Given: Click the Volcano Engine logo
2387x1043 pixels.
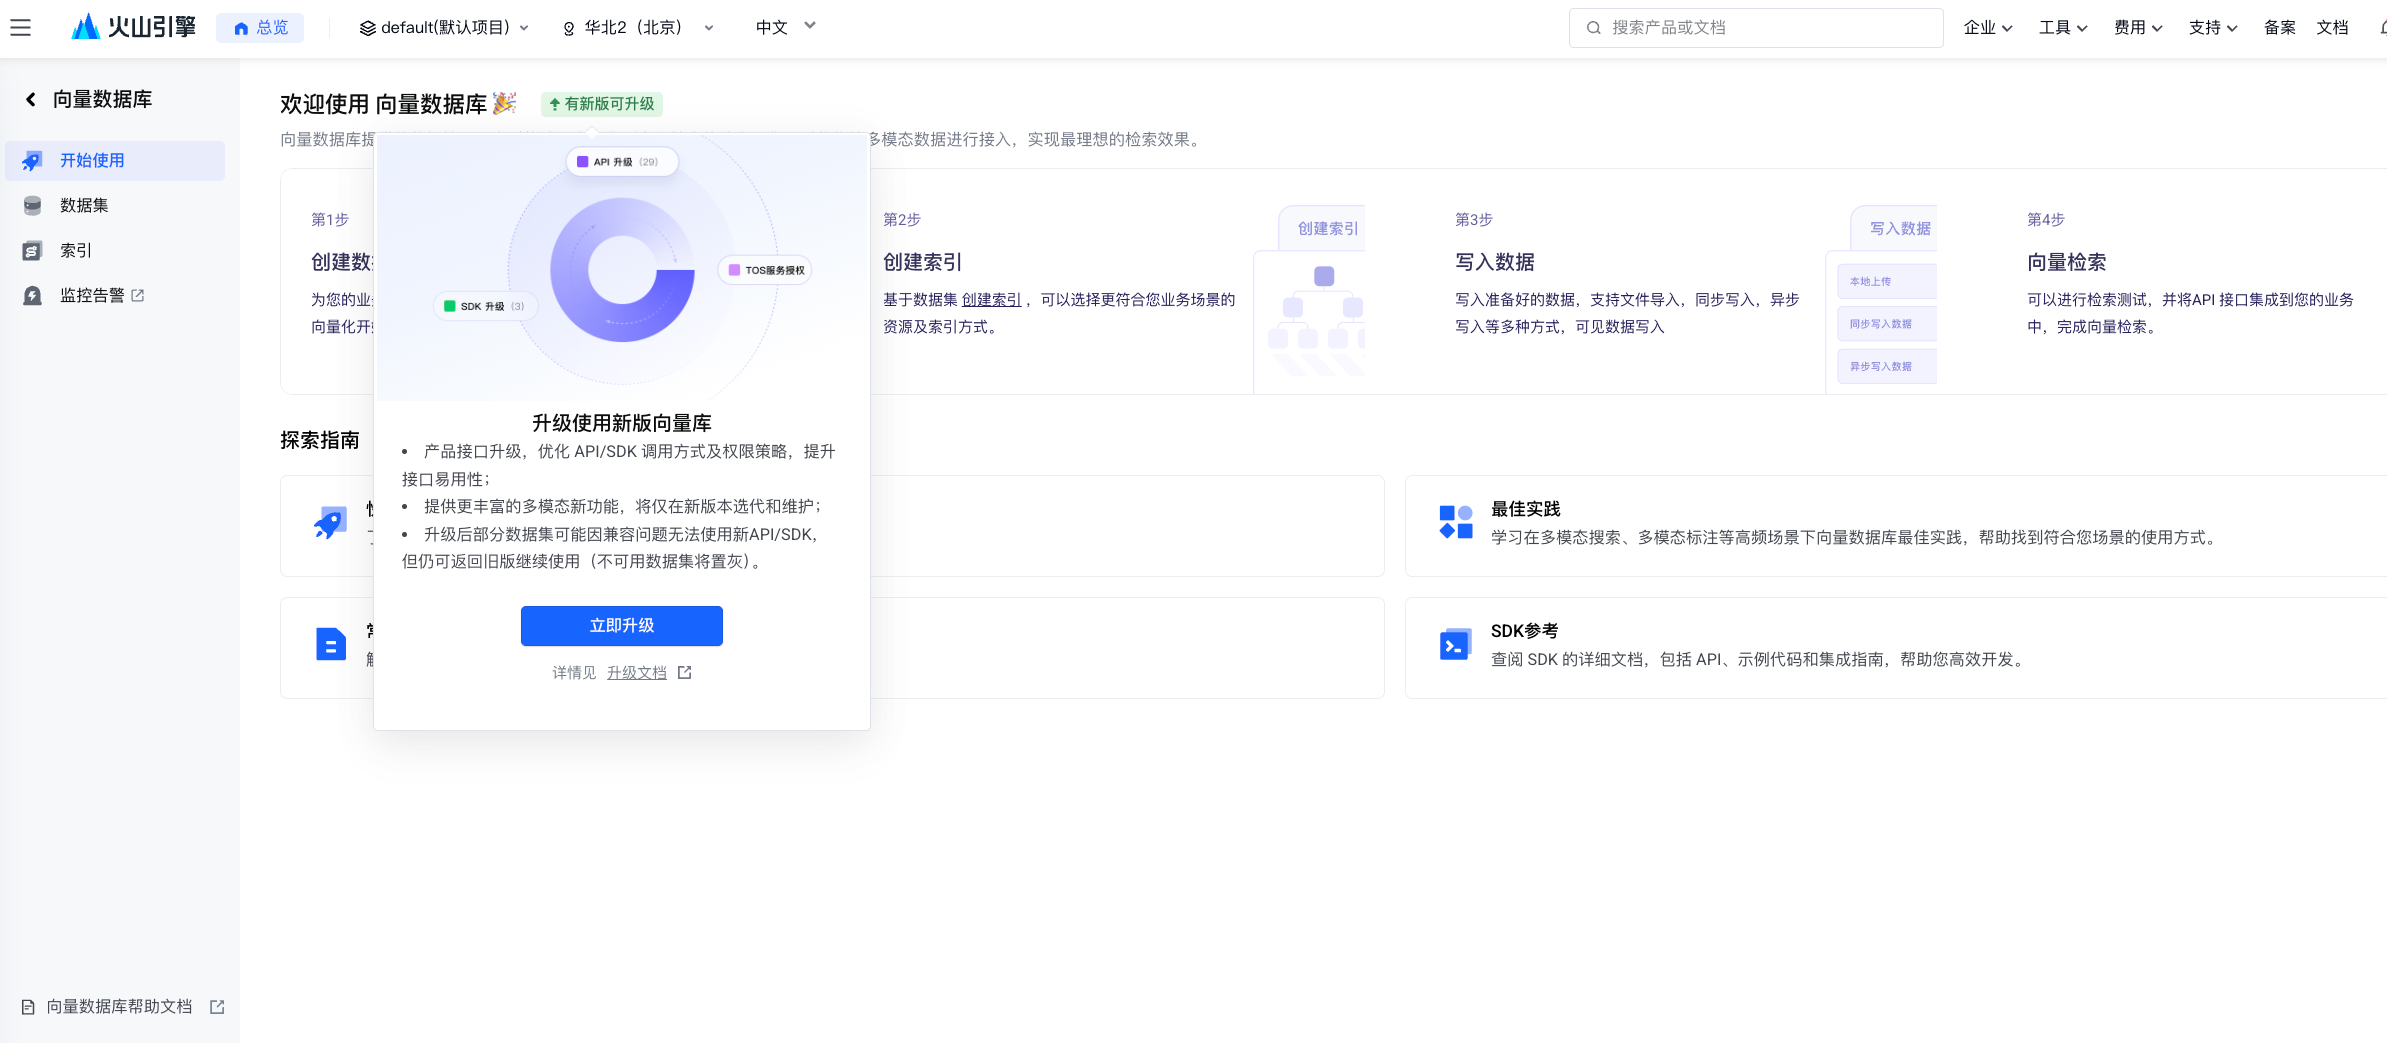Looking at the screenshot, I should coord(133,27).
